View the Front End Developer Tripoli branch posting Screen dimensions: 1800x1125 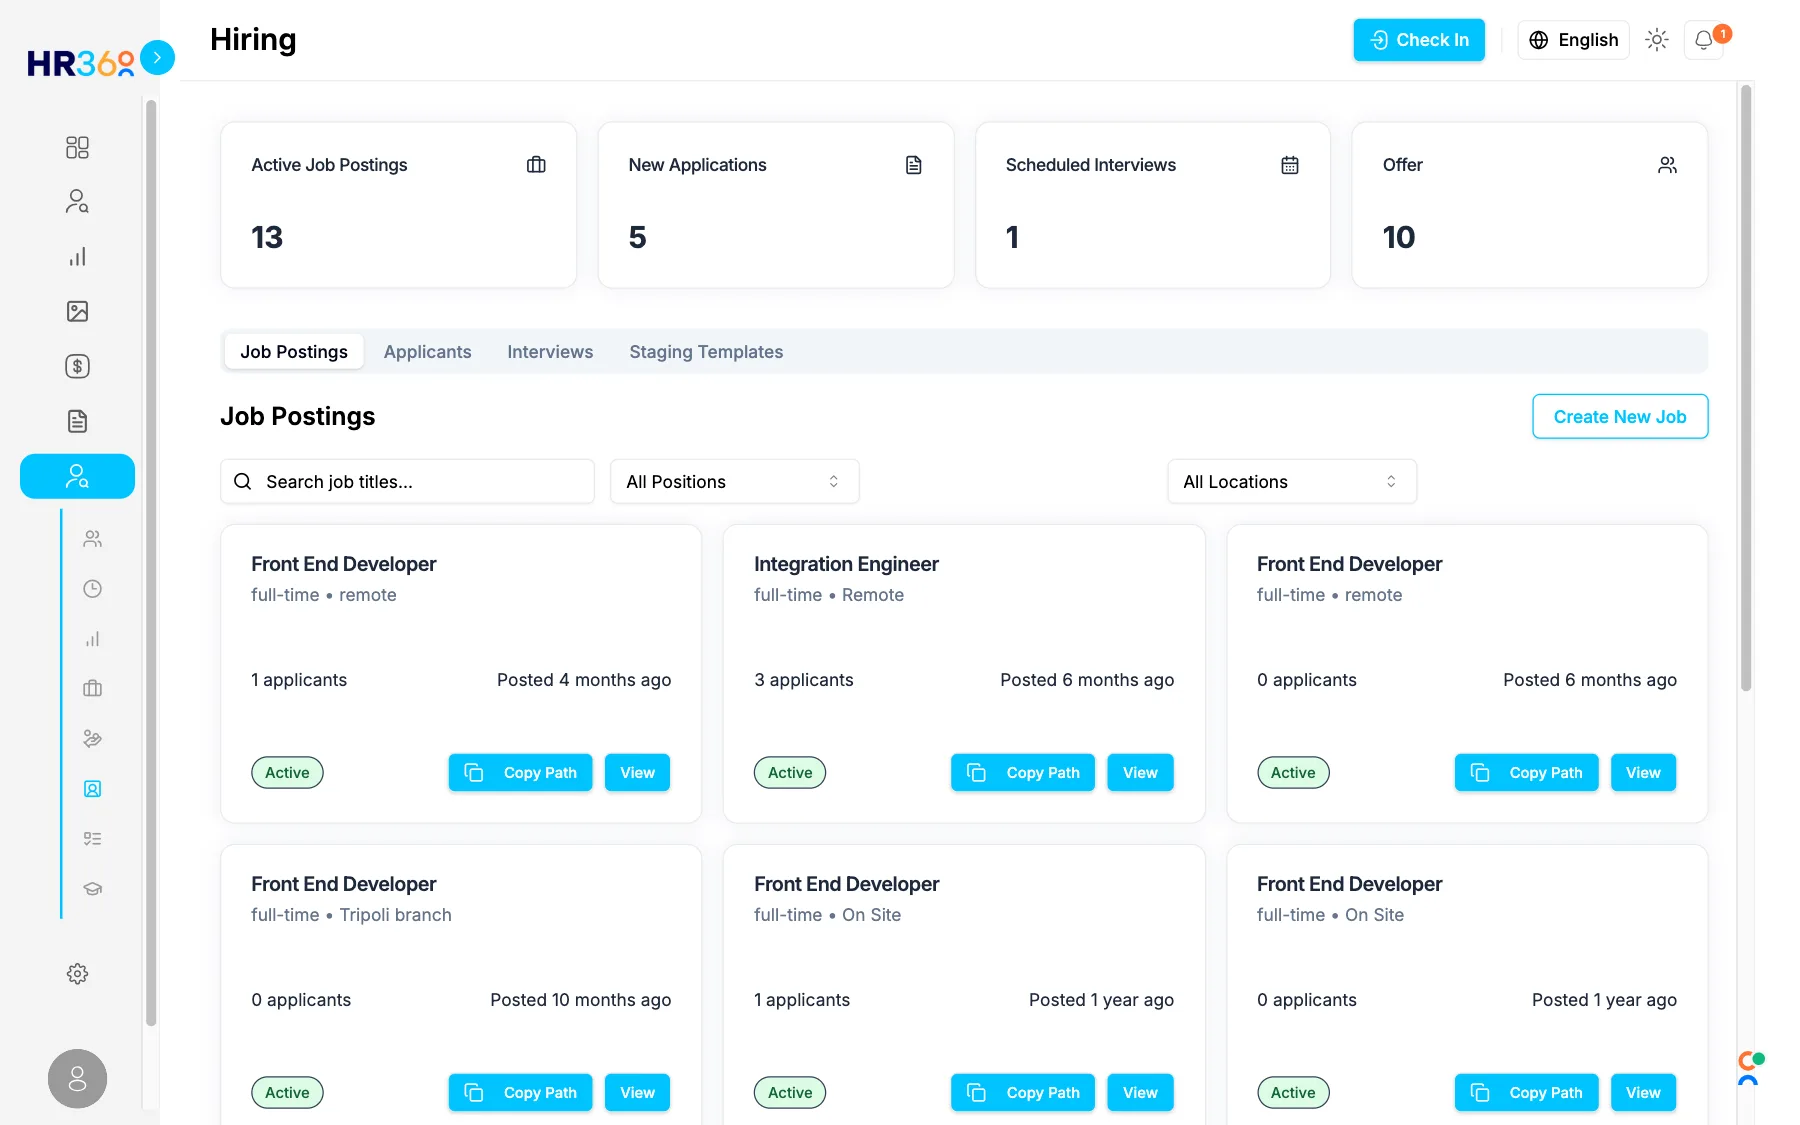637,1093
